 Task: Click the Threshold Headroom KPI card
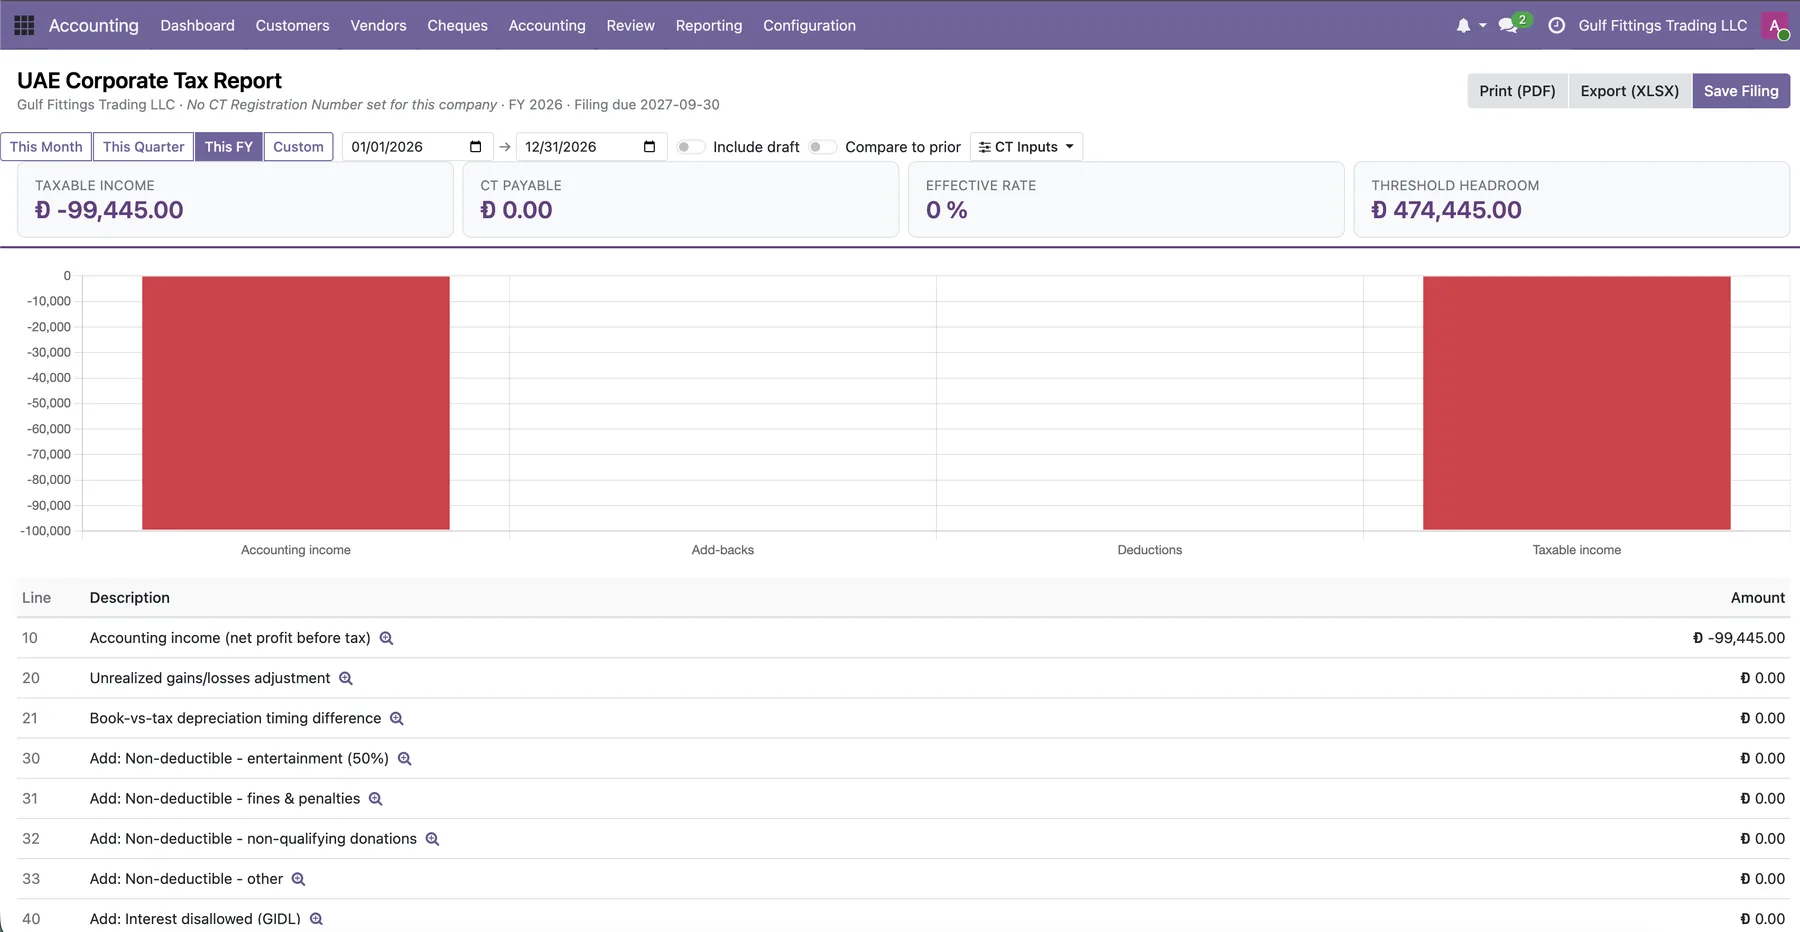pos(1571,200)
